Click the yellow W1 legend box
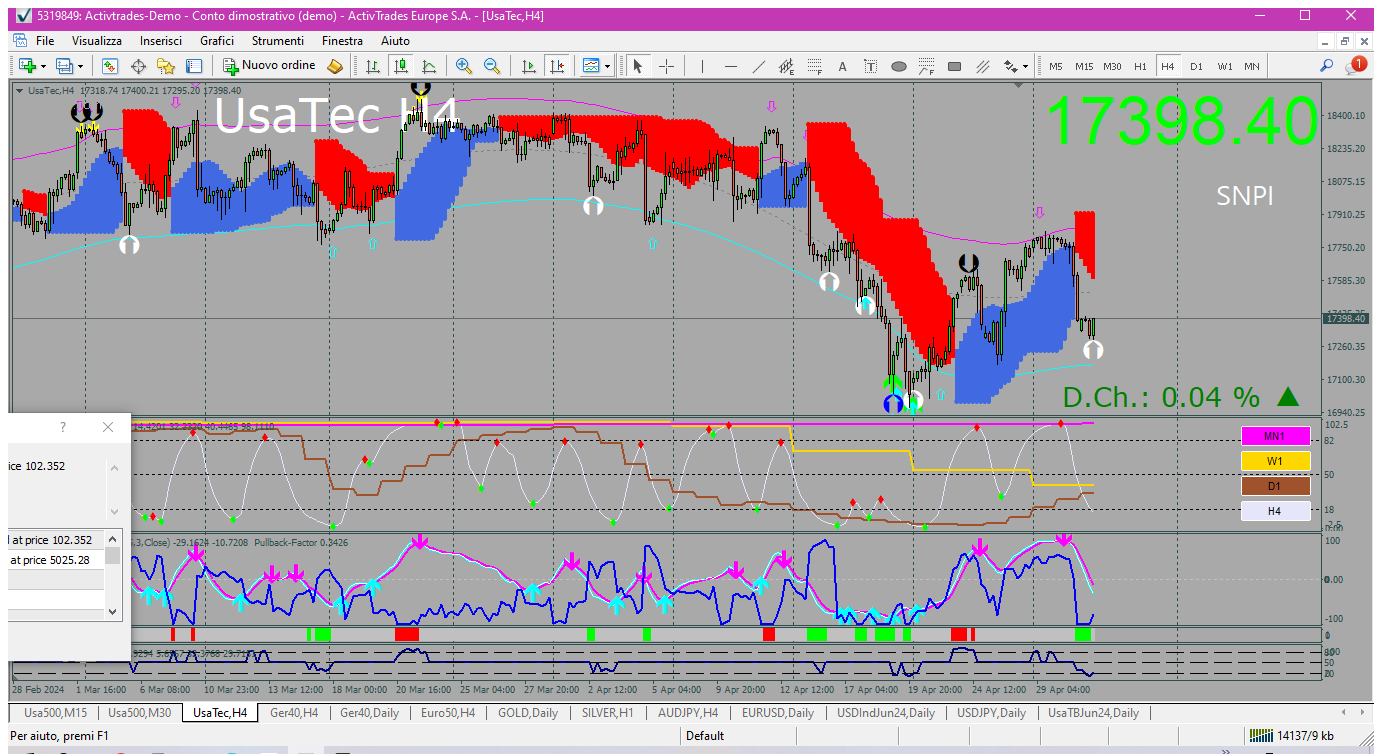 [x=1275, y=461]
